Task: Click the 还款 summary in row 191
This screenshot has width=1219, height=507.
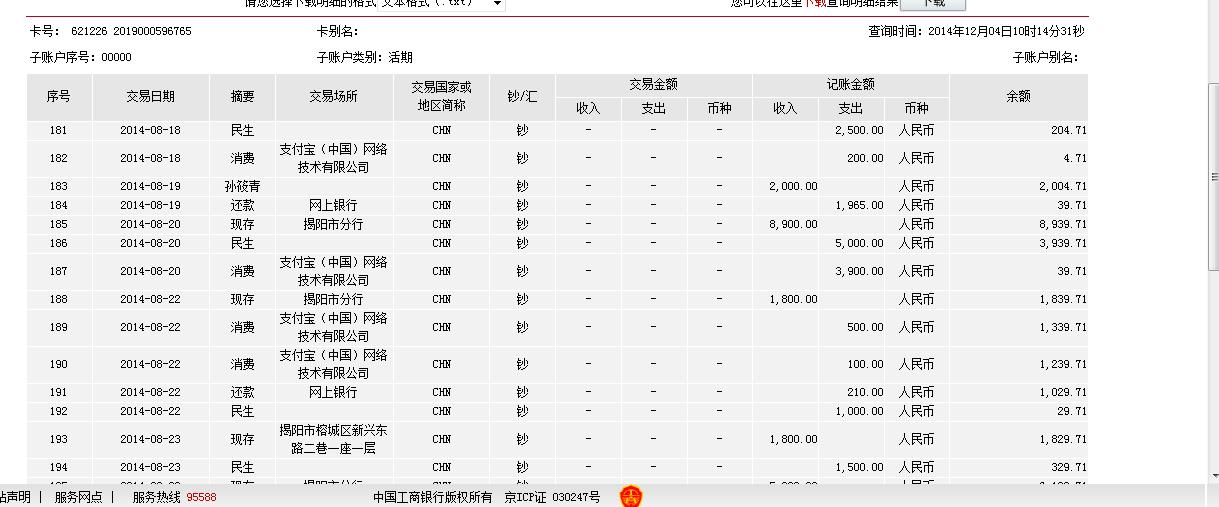Action: click(x=242, y=392)
